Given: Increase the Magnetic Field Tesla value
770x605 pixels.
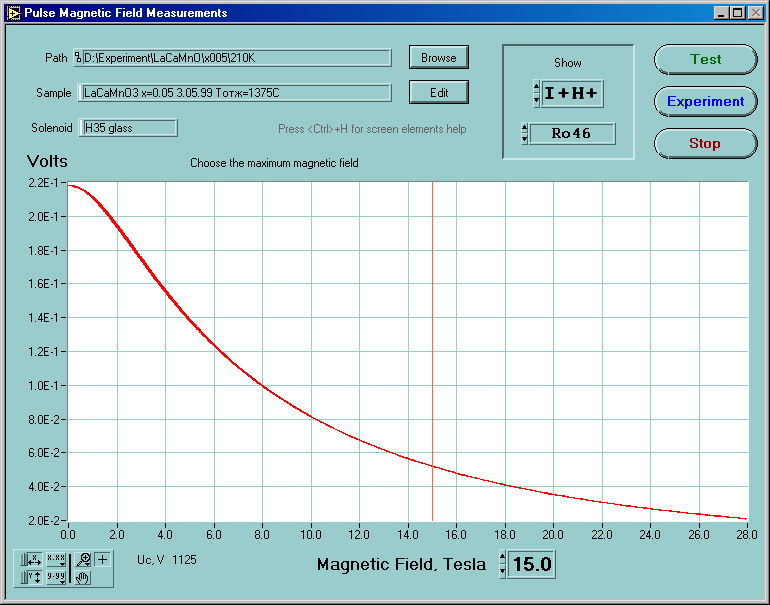Looking at the screenshot, I should click(502, 558).
